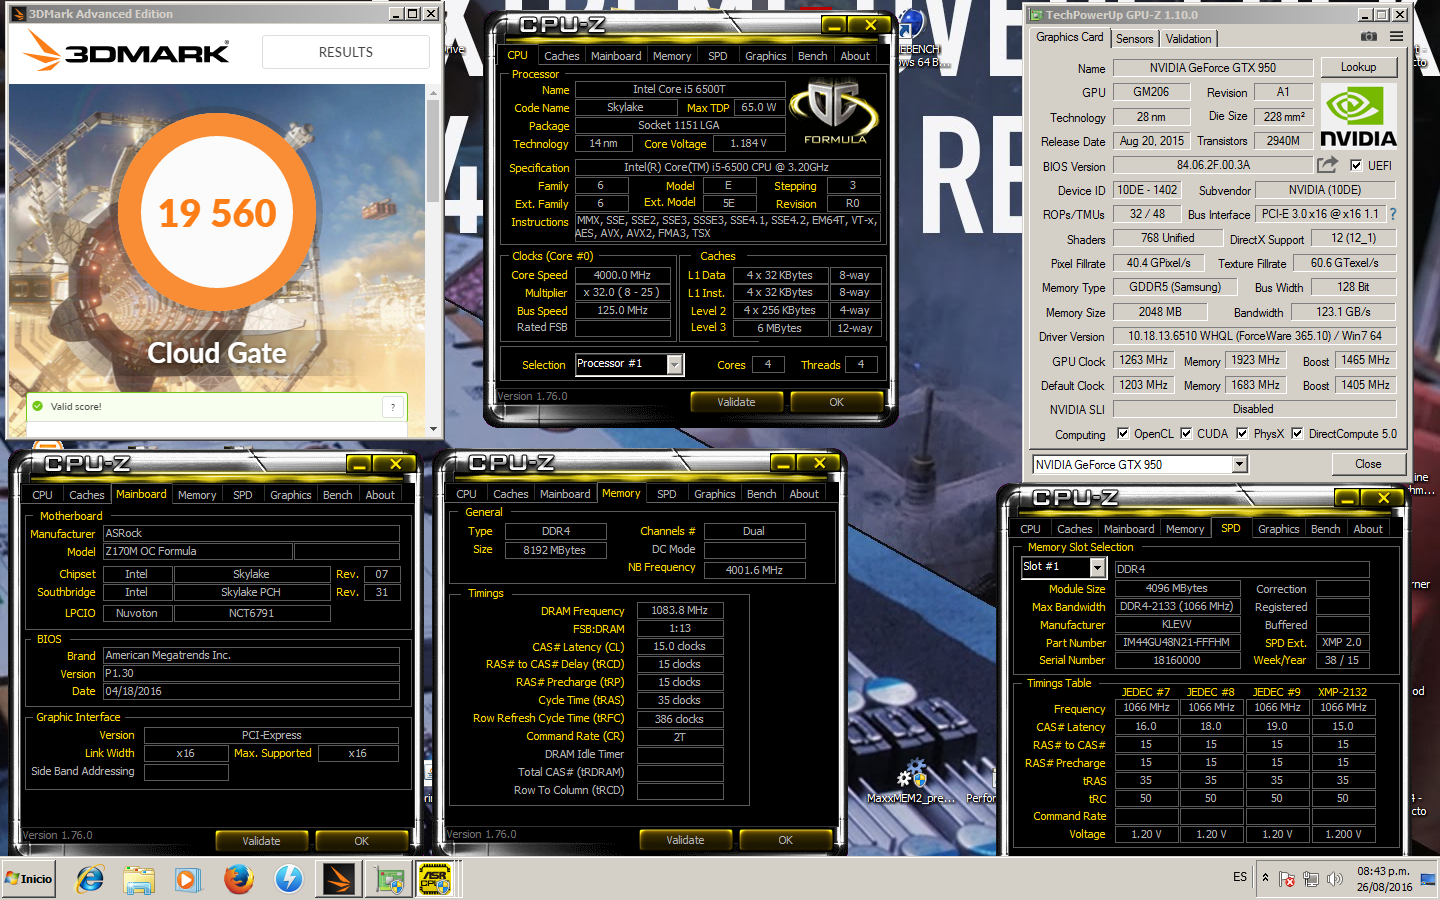Open Windows Explorer from the taskbar

click(x=139, y=879)
